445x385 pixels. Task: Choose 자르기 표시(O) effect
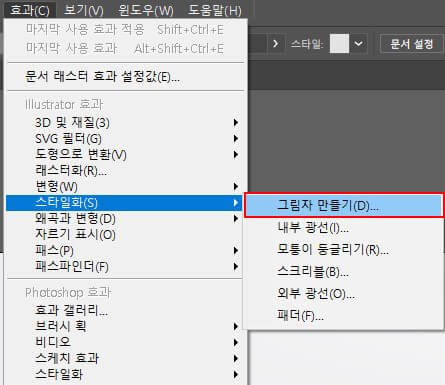click(124, 235)
